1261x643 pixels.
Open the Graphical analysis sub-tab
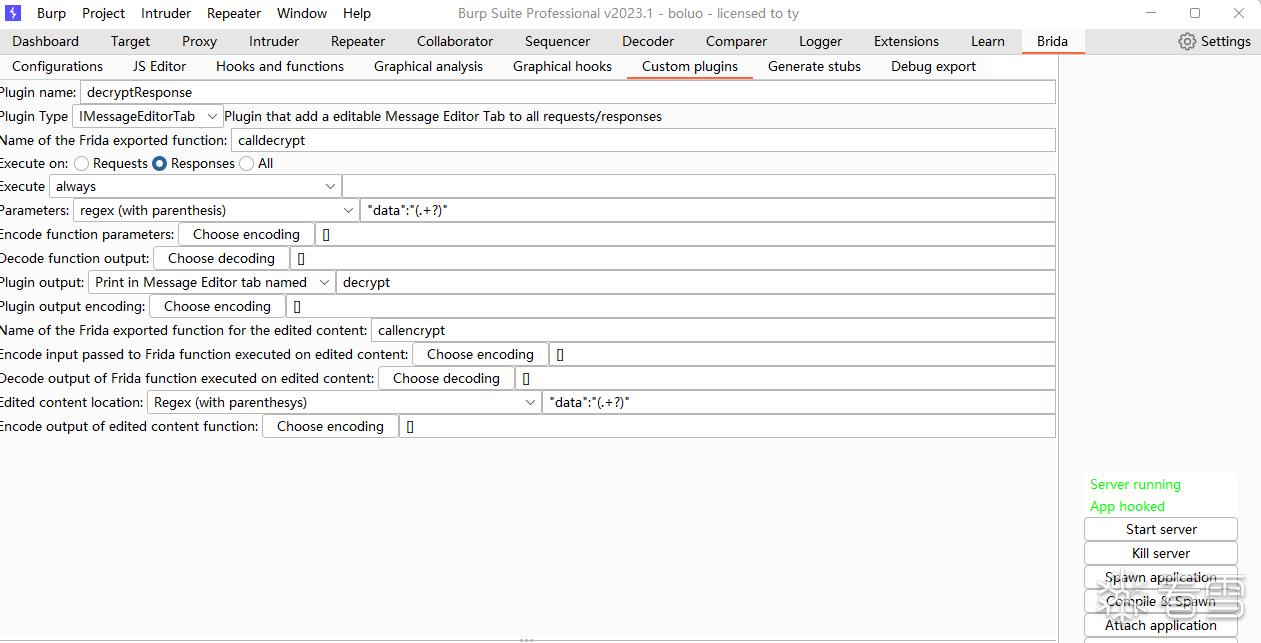428,66
